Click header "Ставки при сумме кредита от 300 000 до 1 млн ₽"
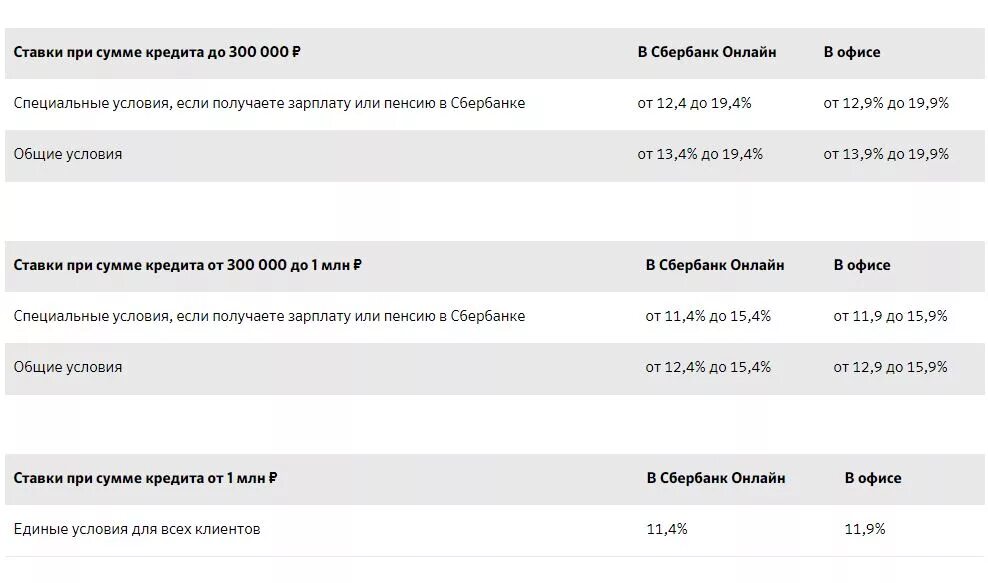Screen dimensions: 988x583 tap(187, 265)
